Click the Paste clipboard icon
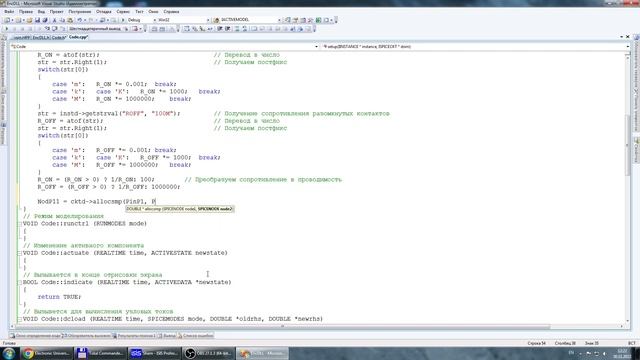The width and height of the screenshot is (640, 360). coord(70,20)
